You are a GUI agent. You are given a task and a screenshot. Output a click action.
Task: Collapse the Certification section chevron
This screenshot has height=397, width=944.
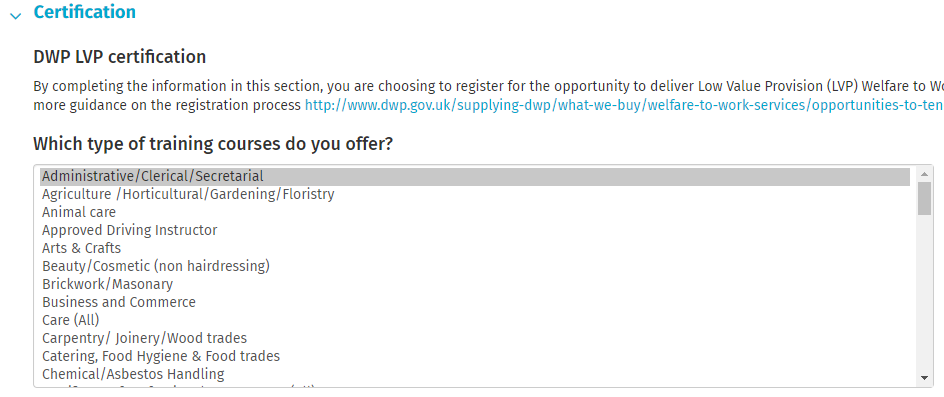point(16,16)
